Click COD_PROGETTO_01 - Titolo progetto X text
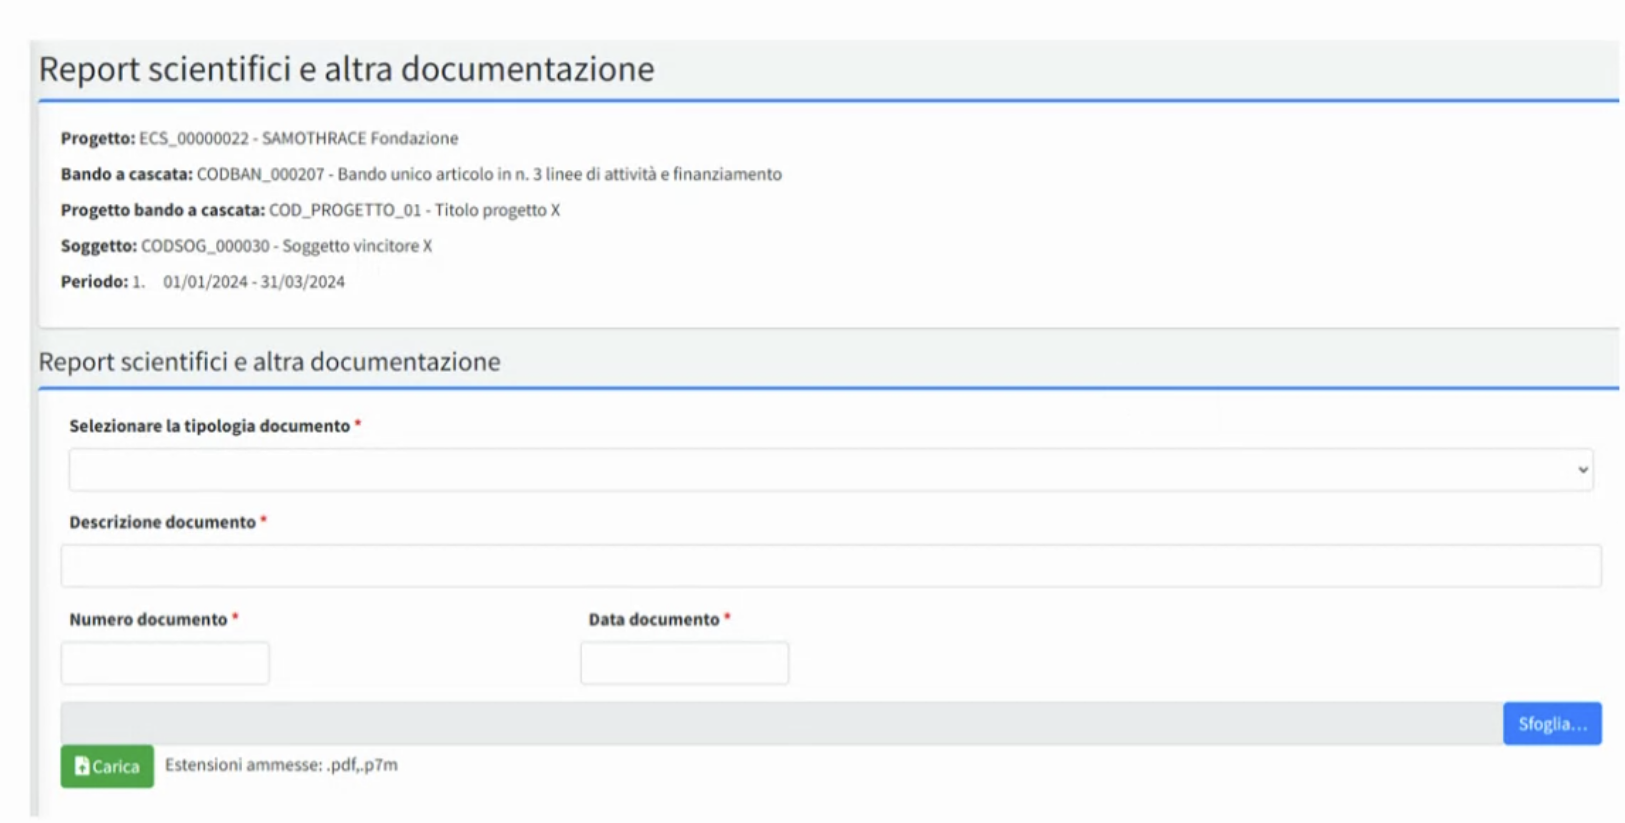Screen dimensions: 1625x823 (x=414, y=210)
